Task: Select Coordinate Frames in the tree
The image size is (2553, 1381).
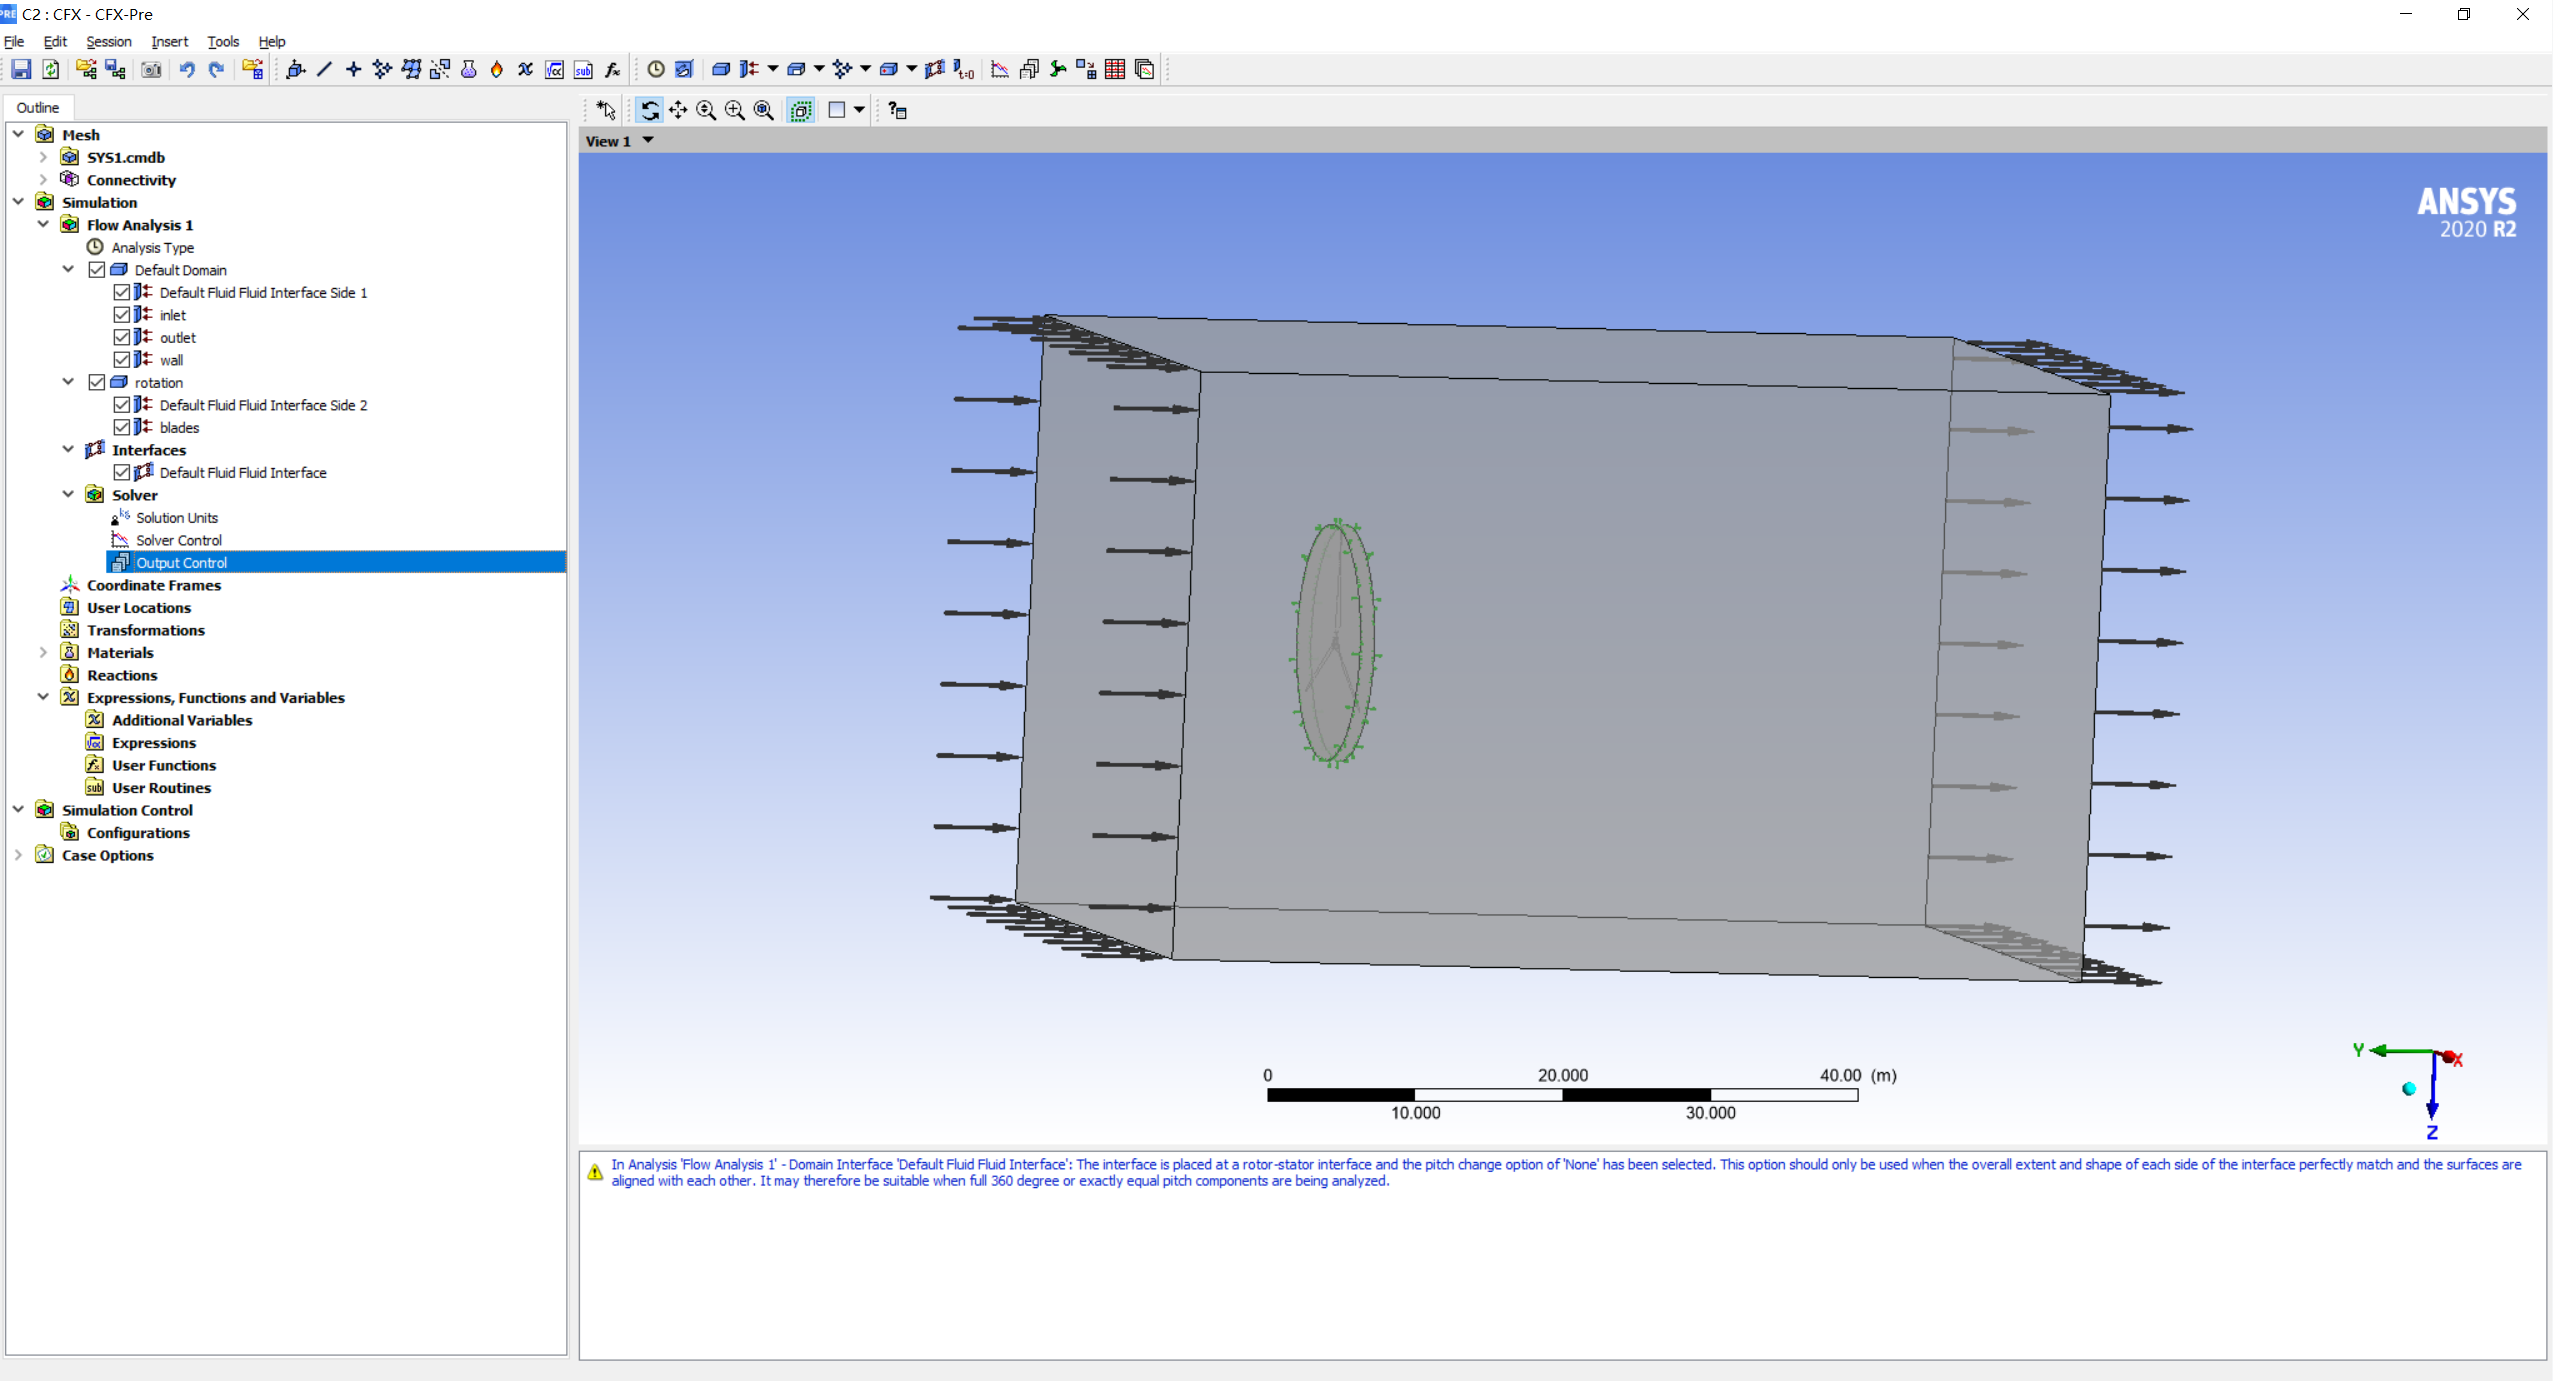Action: [x=154, y=585]
